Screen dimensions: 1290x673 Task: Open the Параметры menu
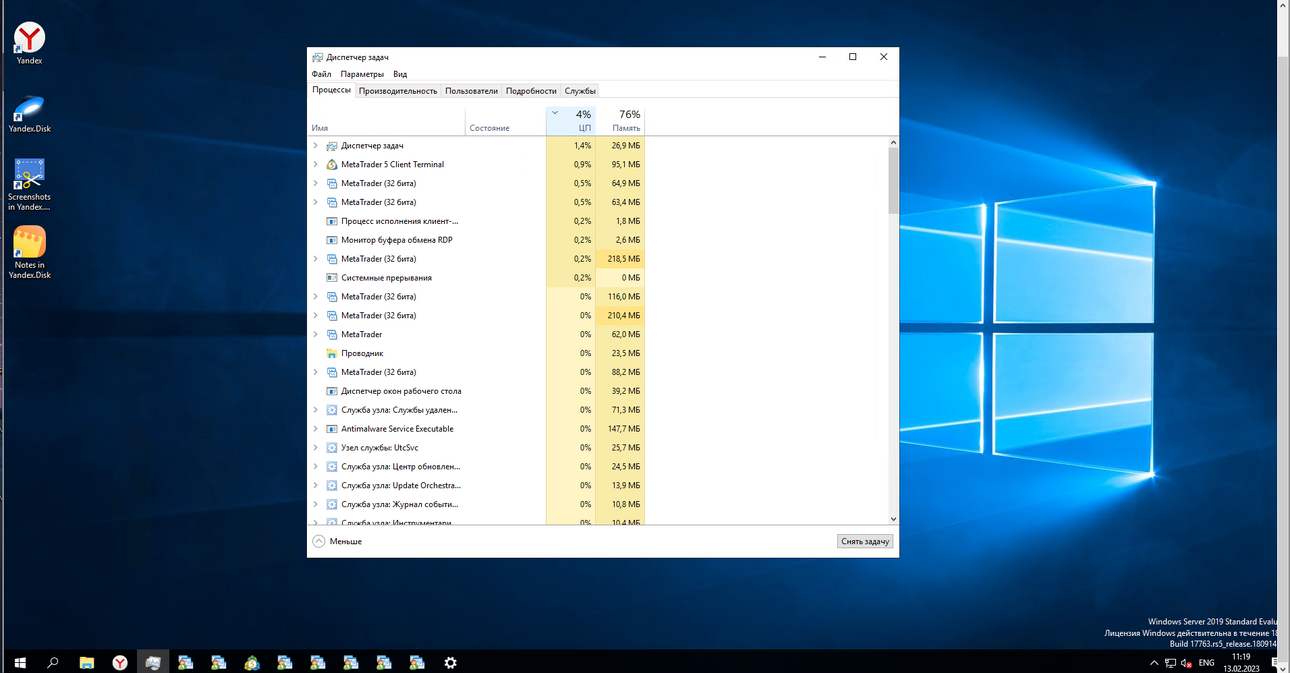[x=362, y=74]
